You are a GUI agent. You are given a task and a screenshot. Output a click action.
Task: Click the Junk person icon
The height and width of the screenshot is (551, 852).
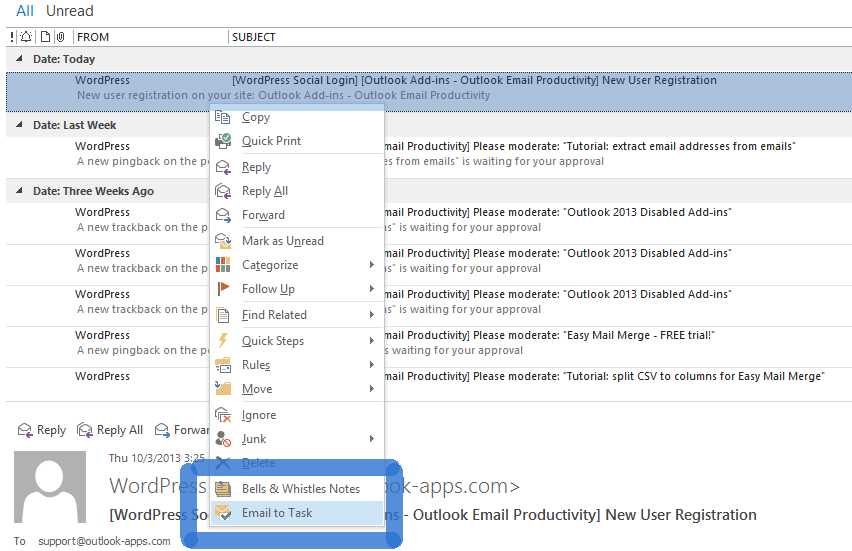pos(223,439)
